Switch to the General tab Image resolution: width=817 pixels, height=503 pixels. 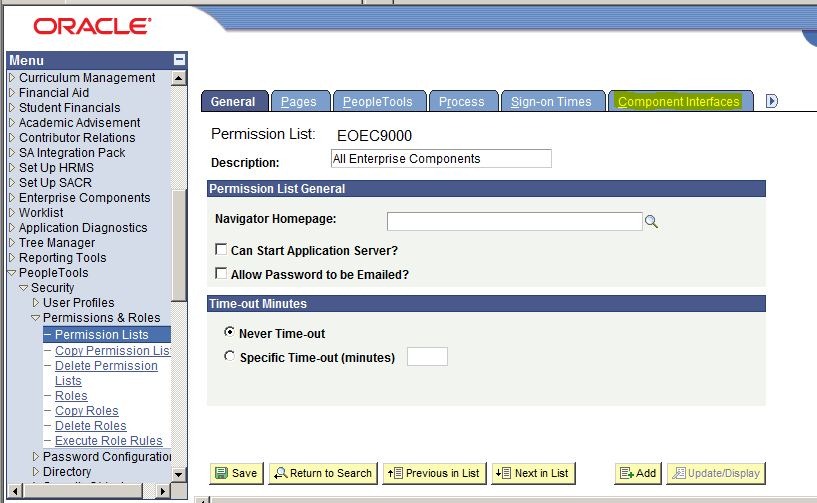pos(234,101)
